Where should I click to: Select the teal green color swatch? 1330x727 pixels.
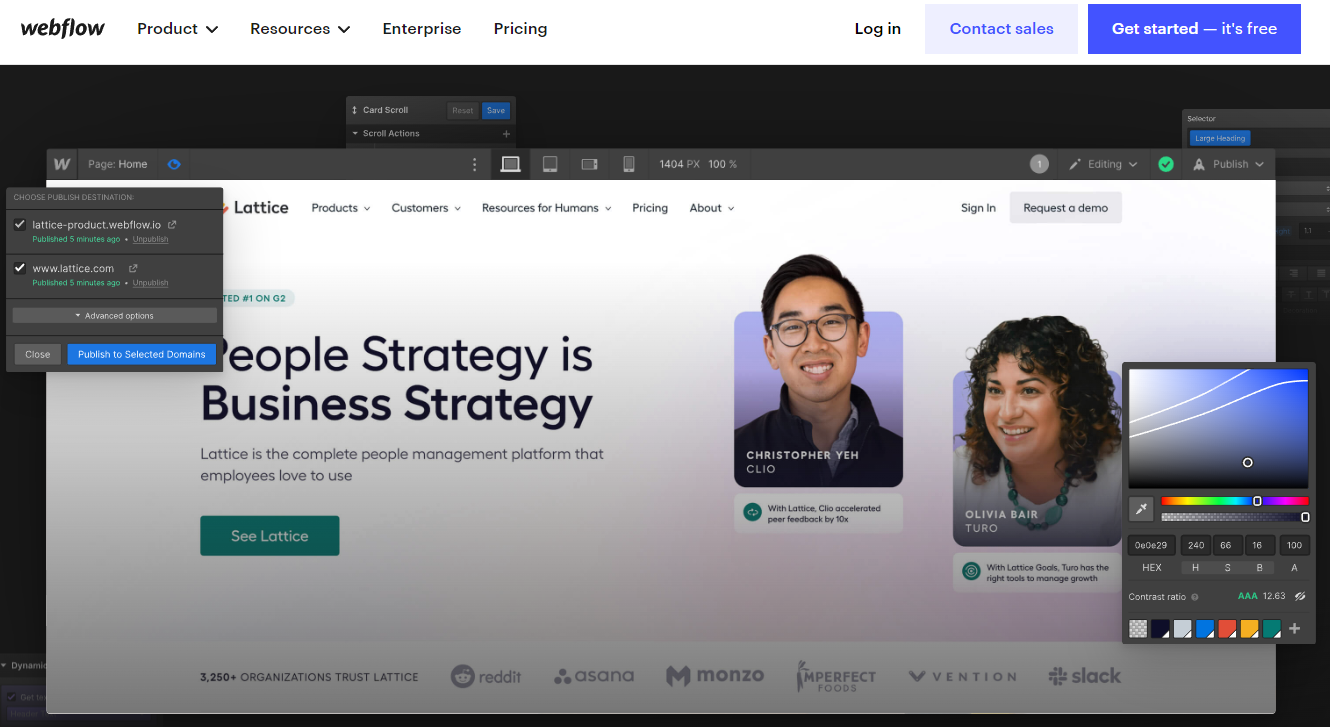(x=1271, y=629)
